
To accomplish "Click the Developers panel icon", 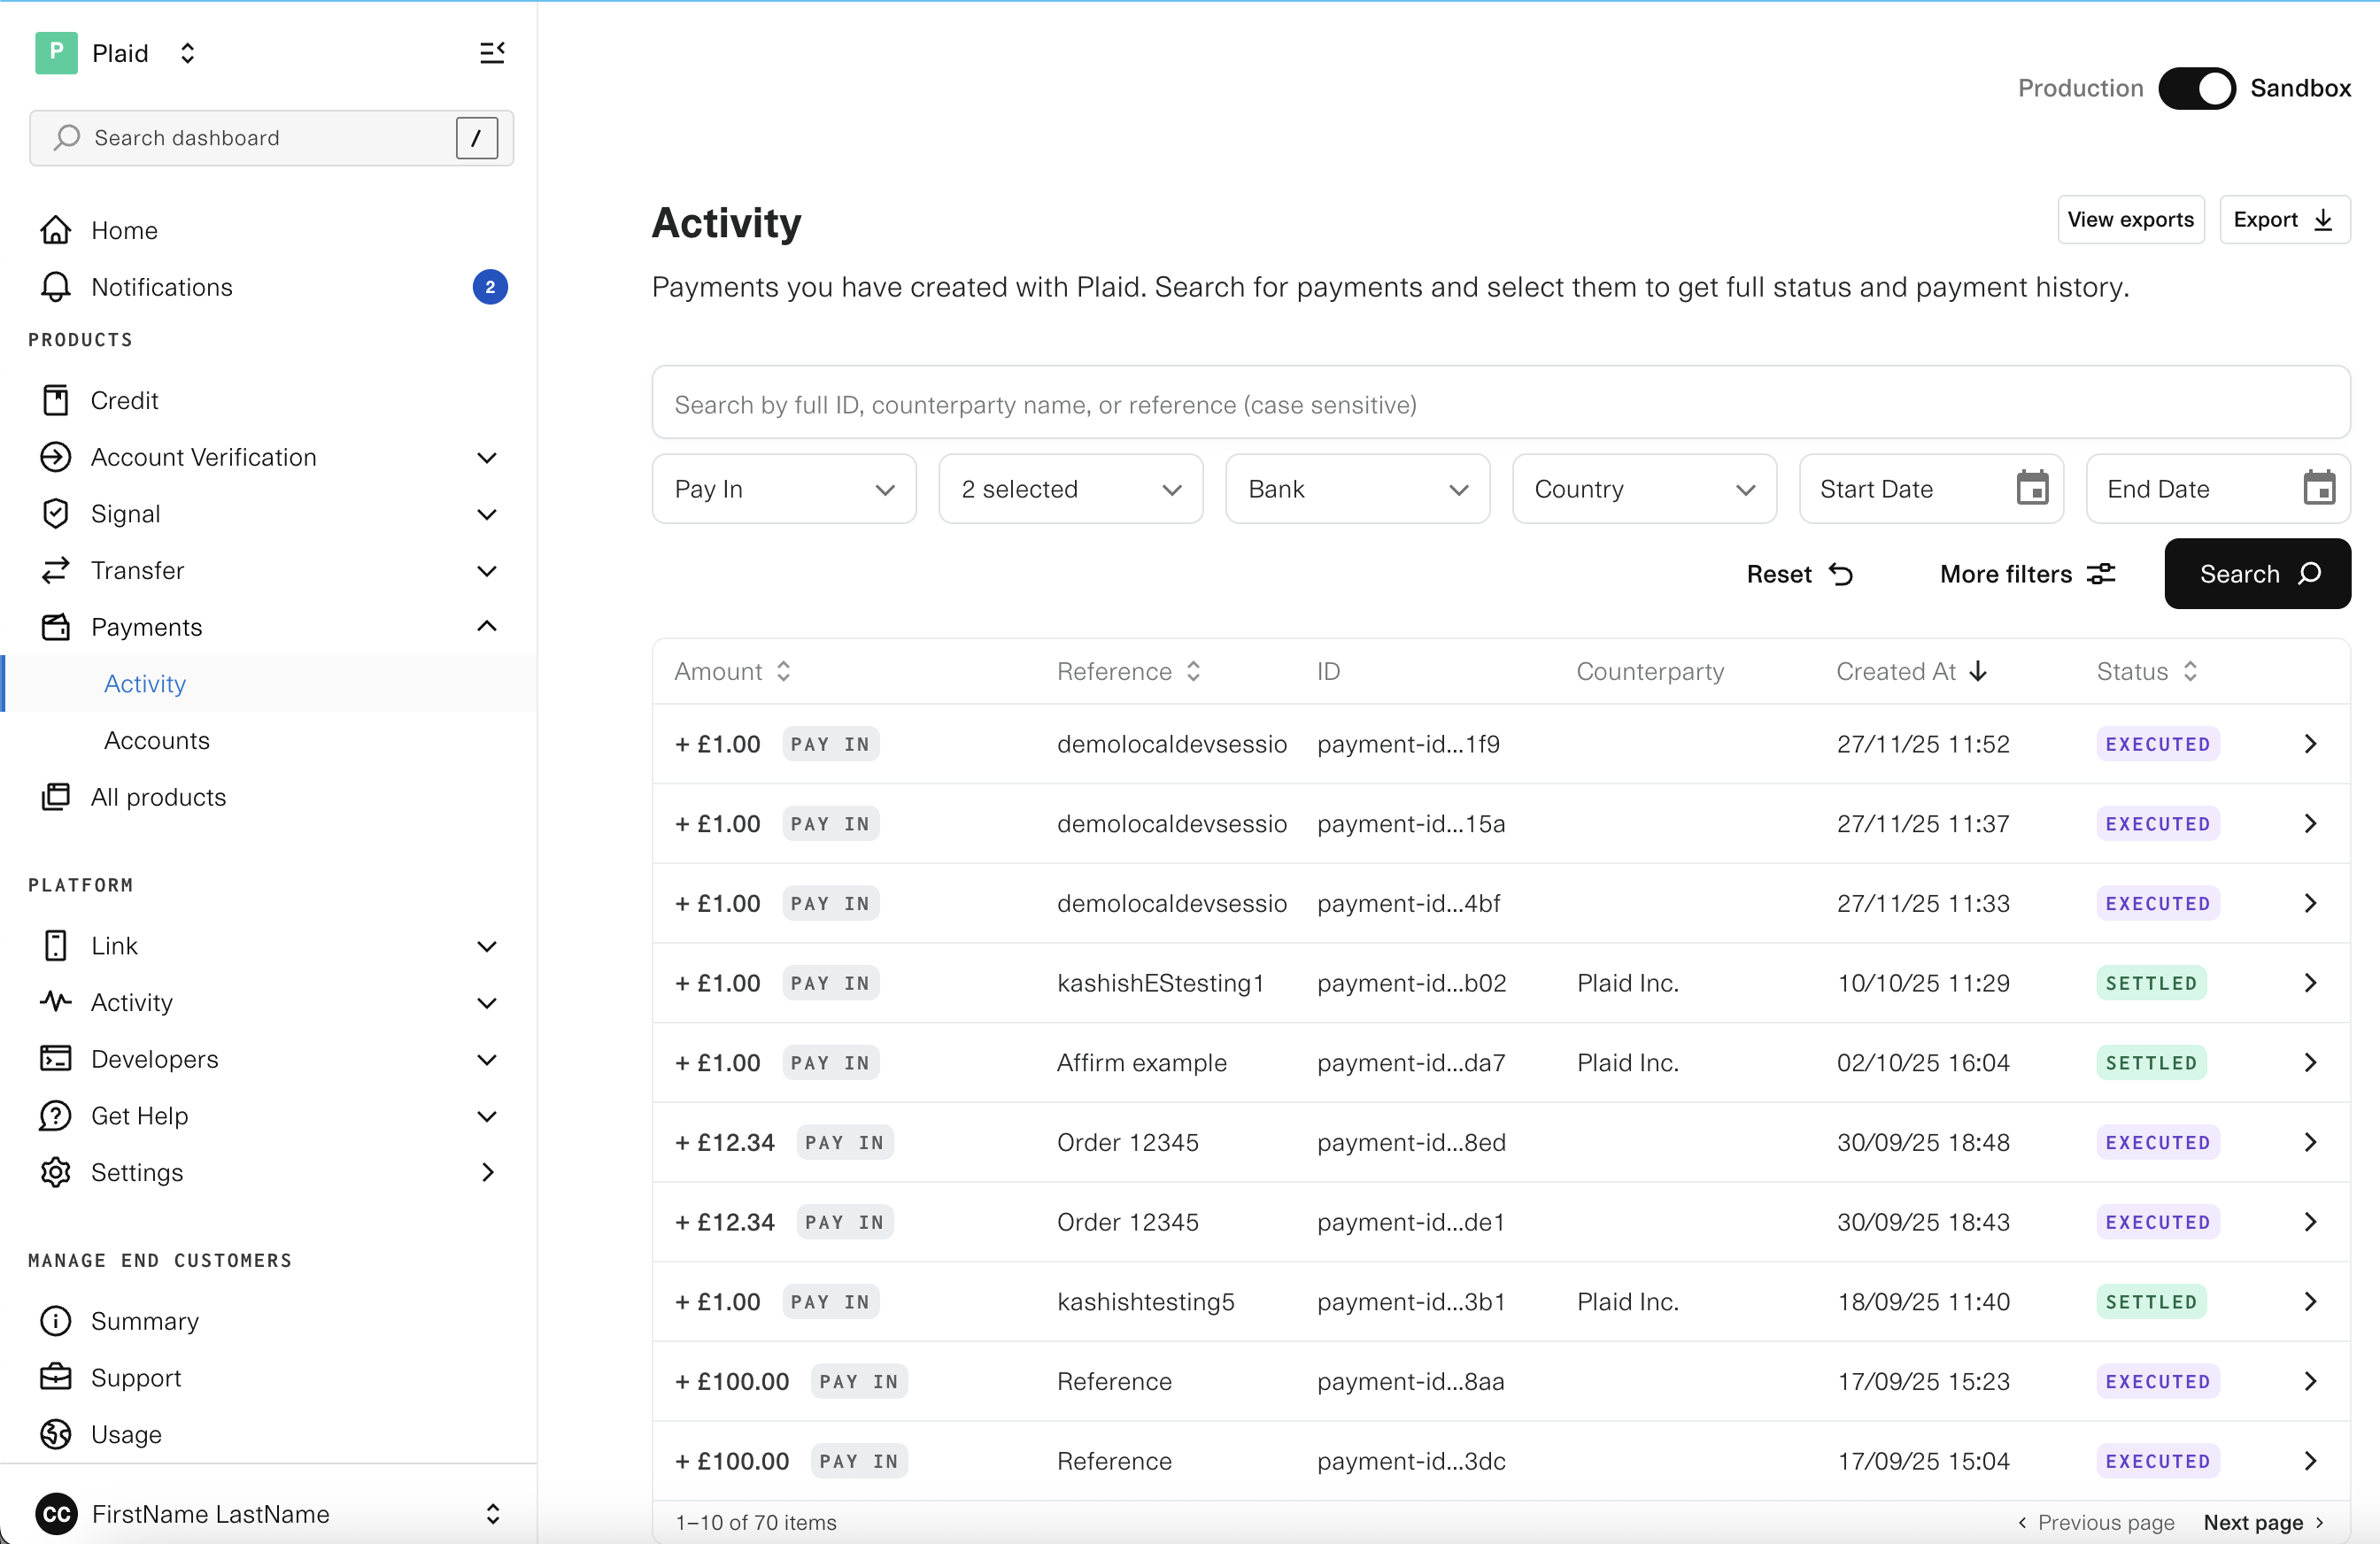I will coord(55,1059).
